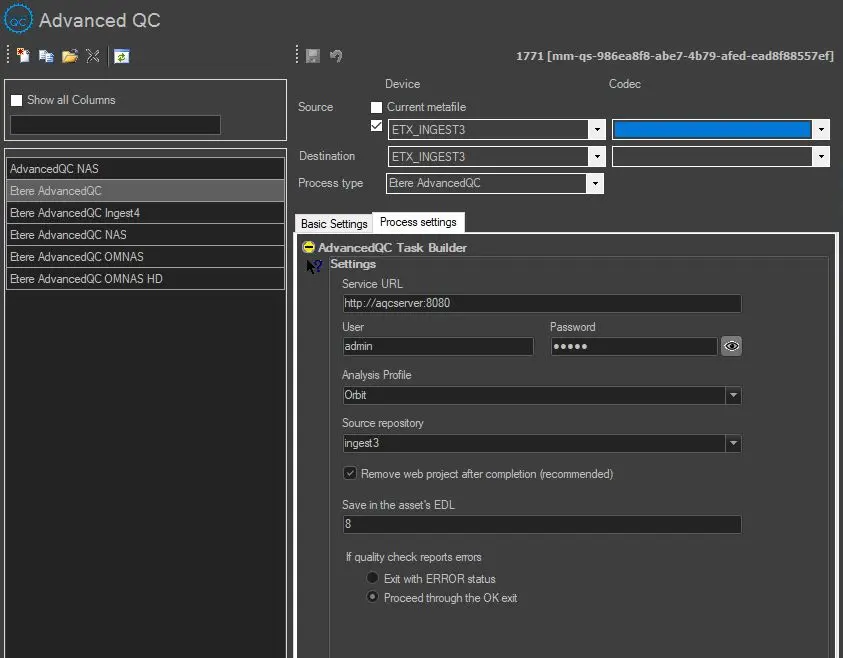The image size is (843, 658).
Task: Check the Current metafile checkbox
Action: point(377,107)
